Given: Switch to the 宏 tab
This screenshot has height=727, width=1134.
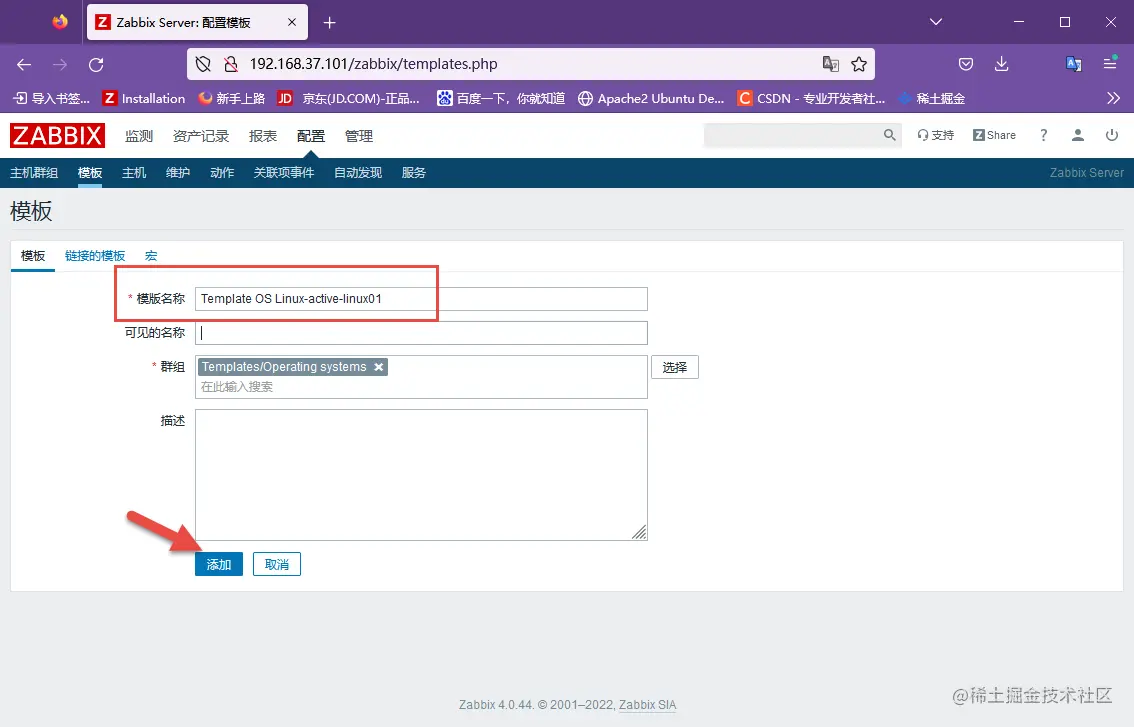Looking at the screenshot, I should coord(150,255).
